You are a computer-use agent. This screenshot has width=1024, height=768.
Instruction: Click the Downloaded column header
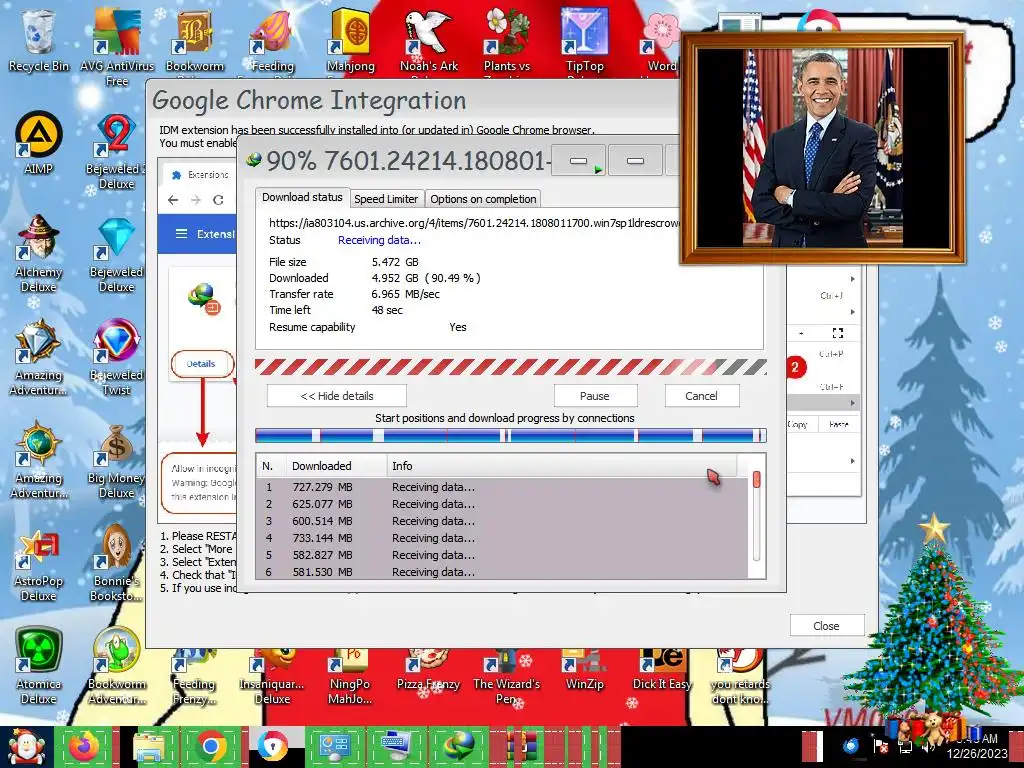(x=336, y=466)
